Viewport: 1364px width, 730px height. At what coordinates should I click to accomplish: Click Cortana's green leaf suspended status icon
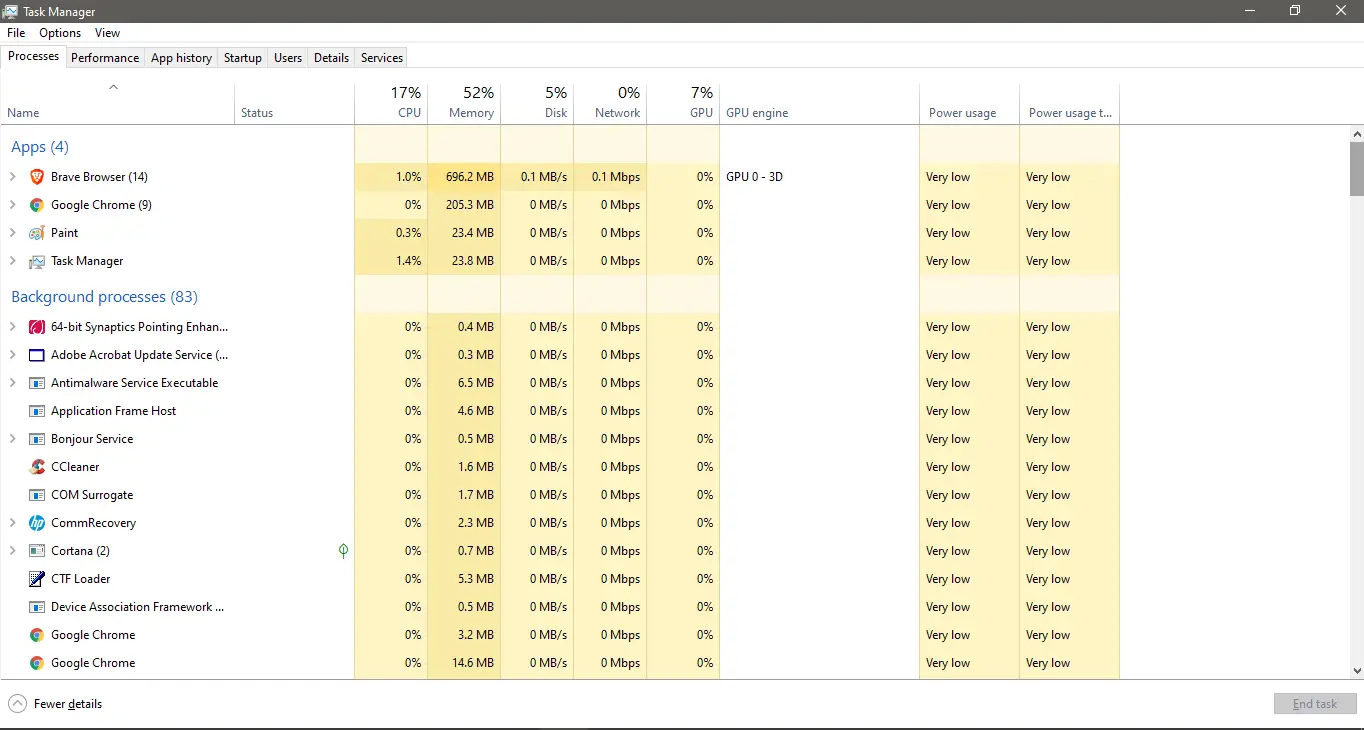point(343,551)
